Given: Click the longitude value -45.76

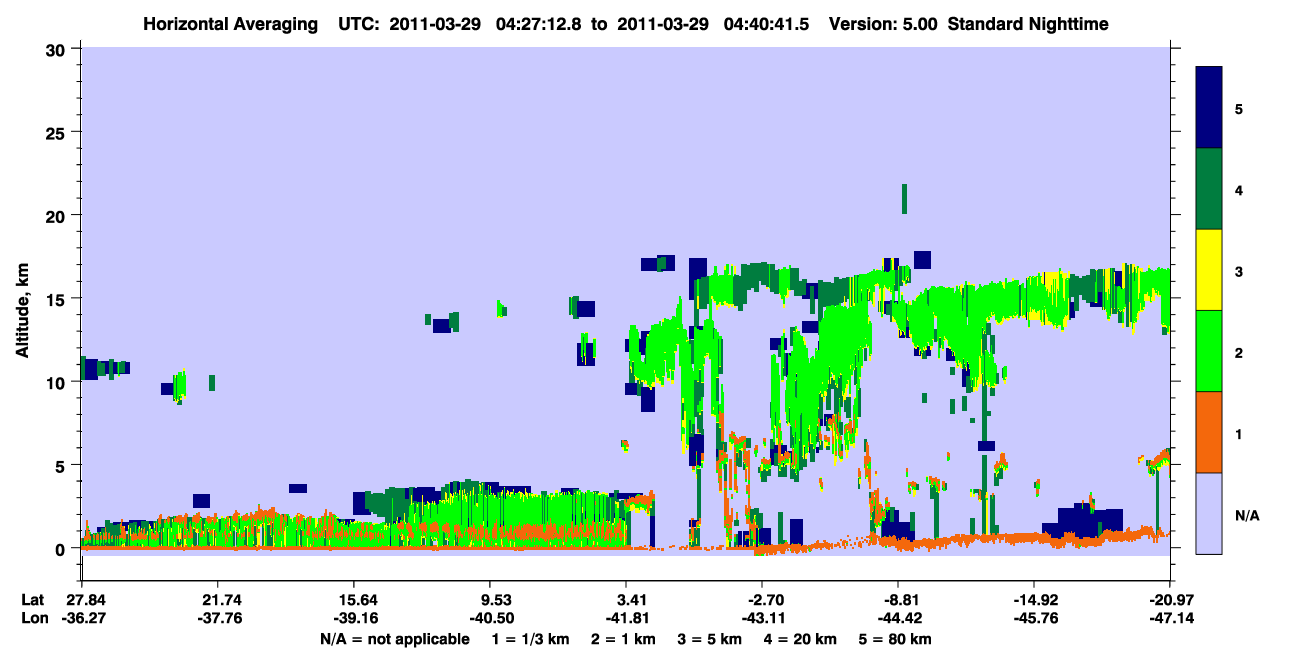Looking at the screenshot, I should point(1035,619).
